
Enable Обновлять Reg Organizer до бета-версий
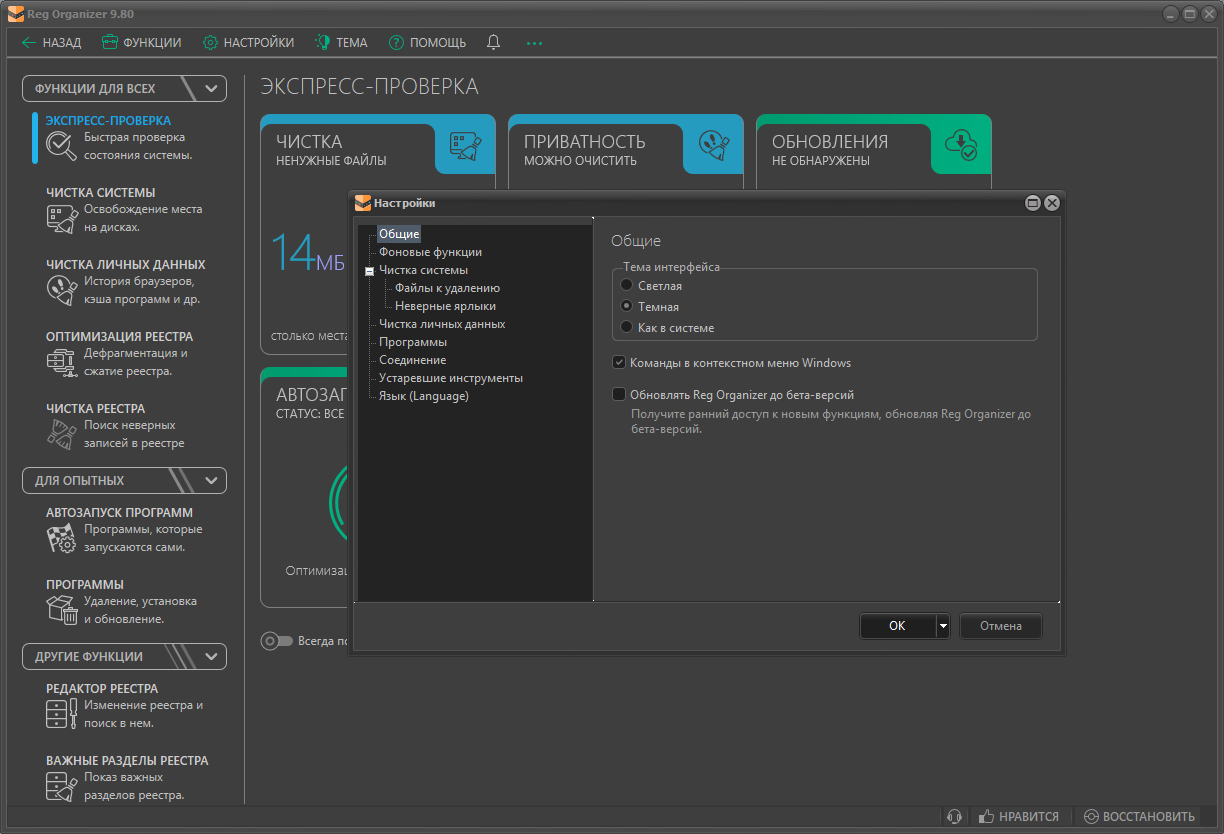click(620, 395)
